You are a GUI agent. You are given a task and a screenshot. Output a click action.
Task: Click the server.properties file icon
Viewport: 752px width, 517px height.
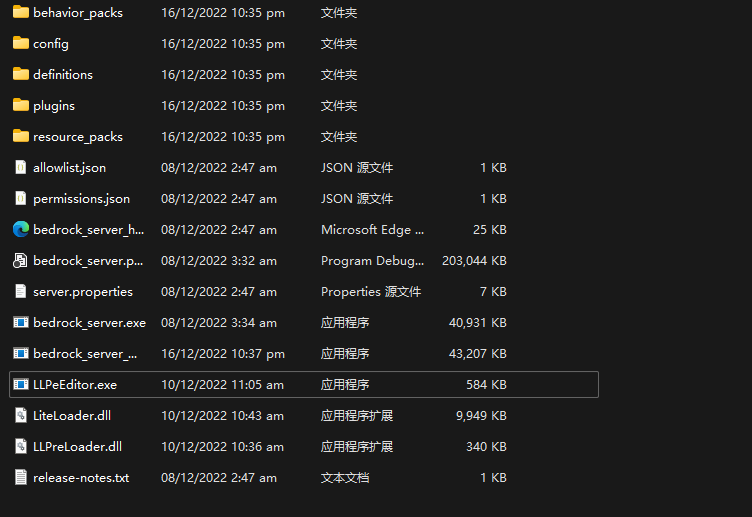point(21,291)
